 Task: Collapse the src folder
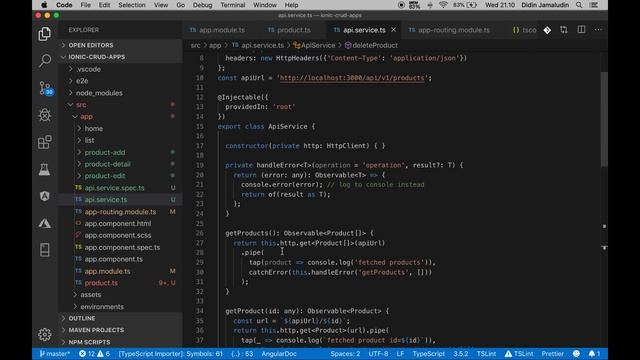tap(81, 105)
